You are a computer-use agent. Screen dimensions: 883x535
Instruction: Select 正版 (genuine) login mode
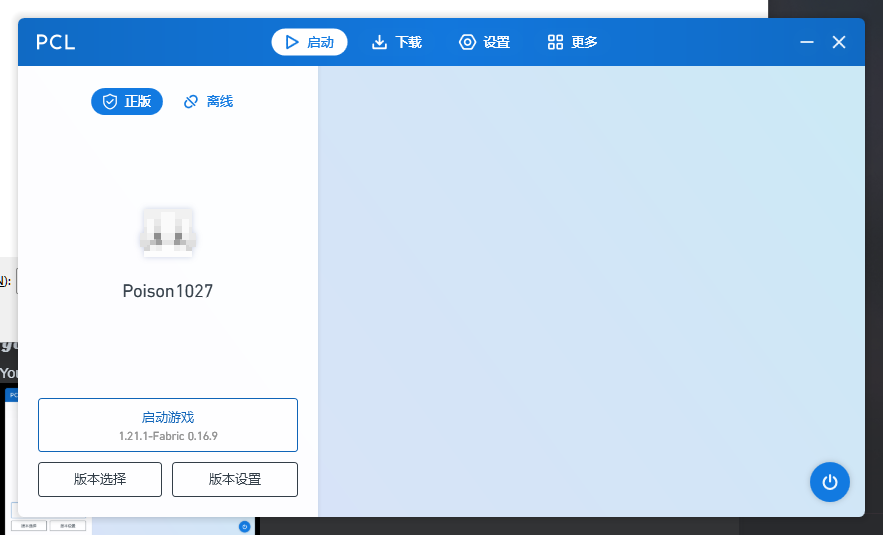[x=127, y=101]
